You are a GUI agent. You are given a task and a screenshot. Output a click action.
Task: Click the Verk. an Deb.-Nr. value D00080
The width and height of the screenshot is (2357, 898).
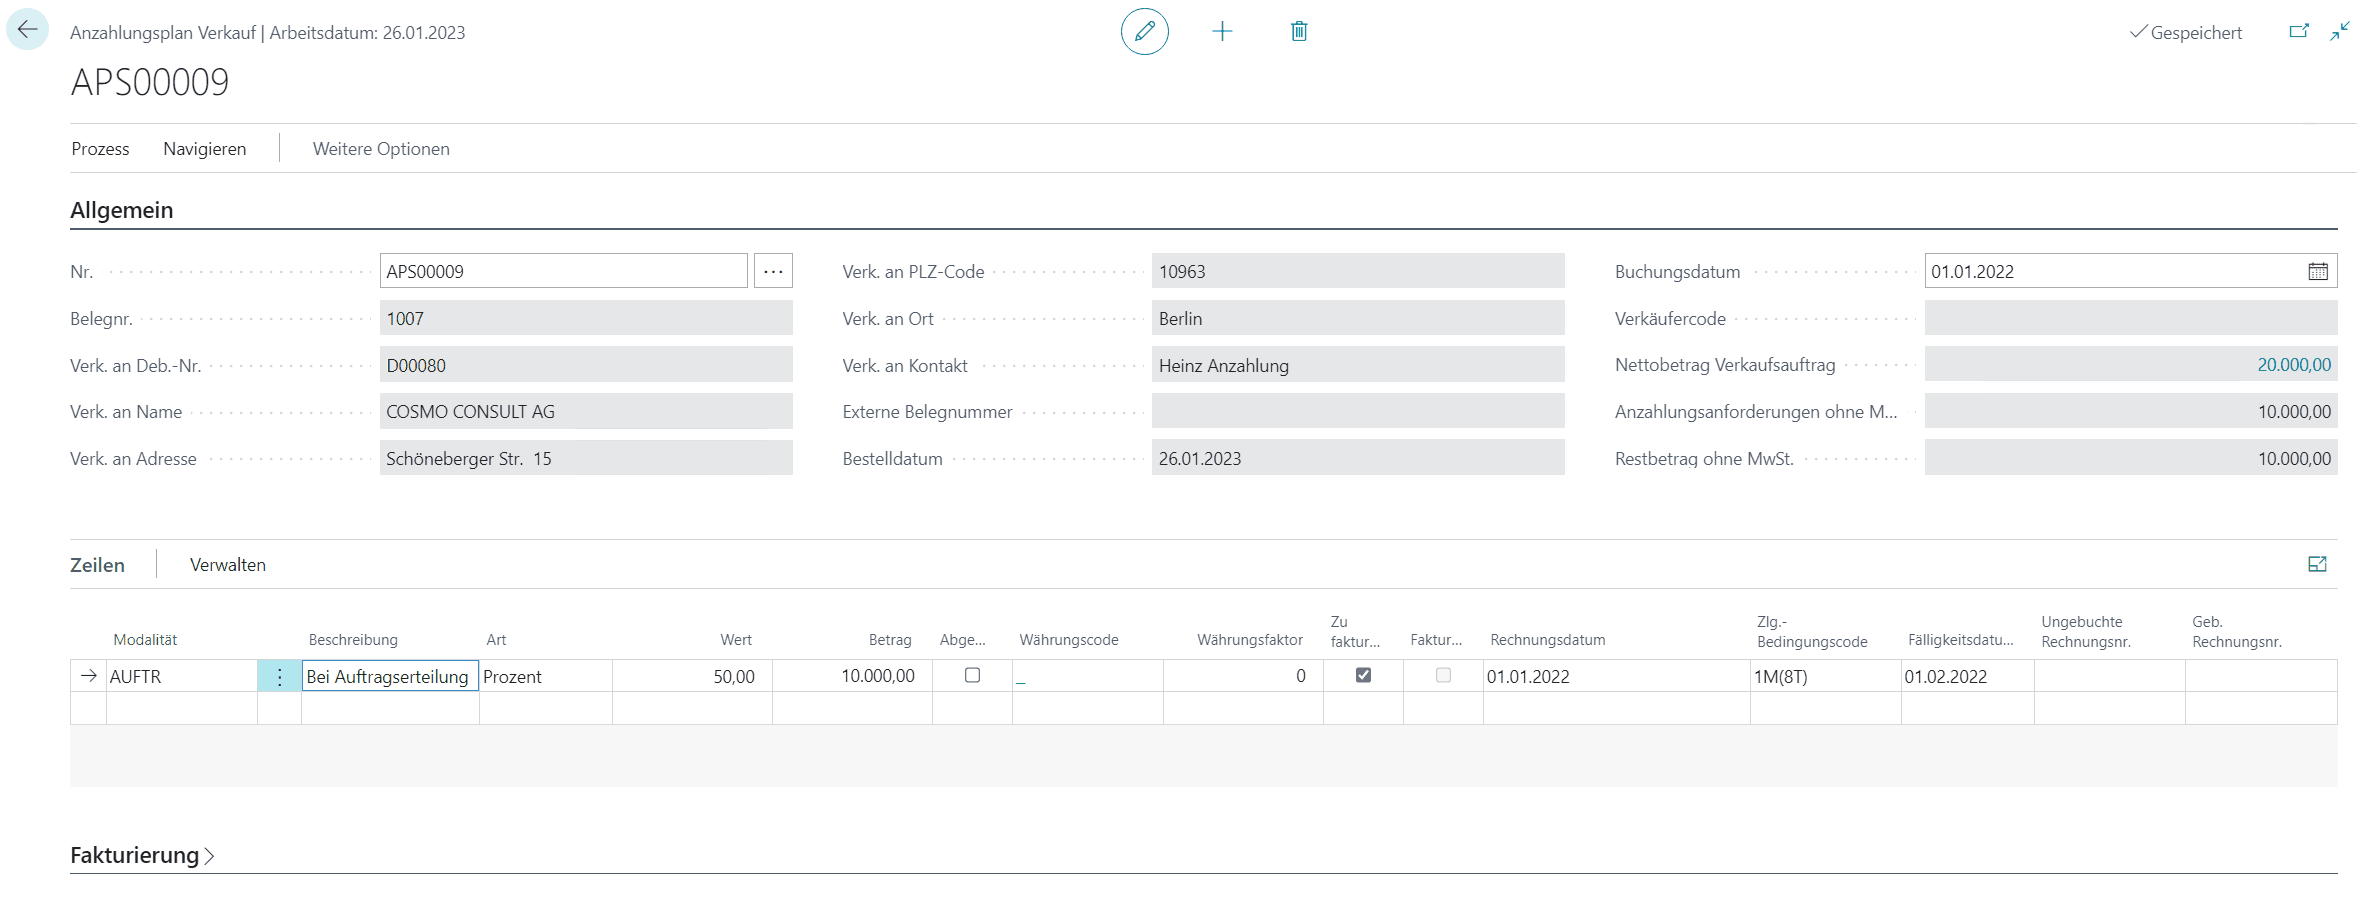click(x=586, y=365)
